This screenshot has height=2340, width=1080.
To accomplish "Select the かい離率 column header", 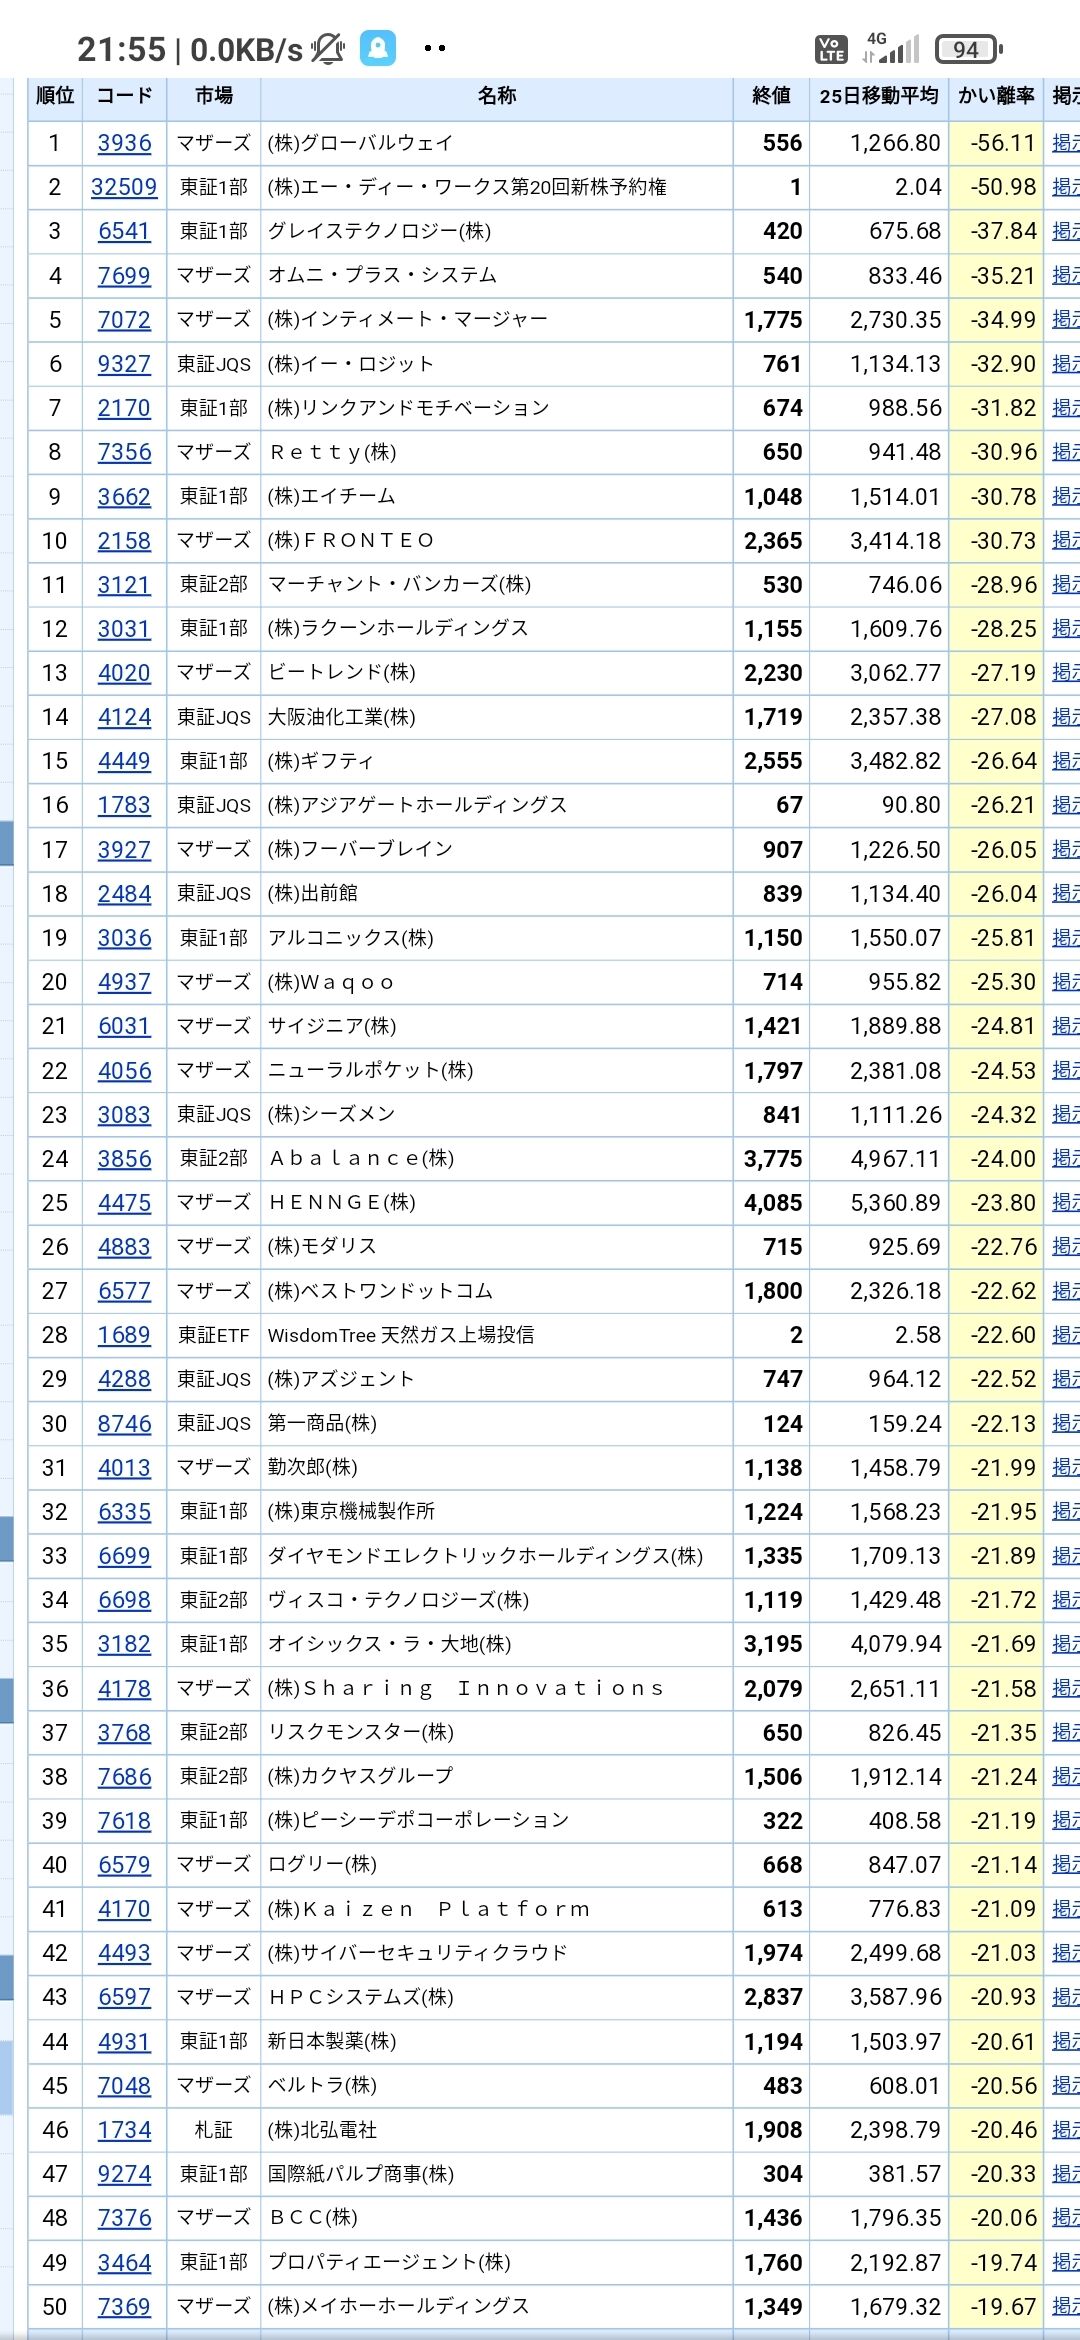I will (996, 96).
